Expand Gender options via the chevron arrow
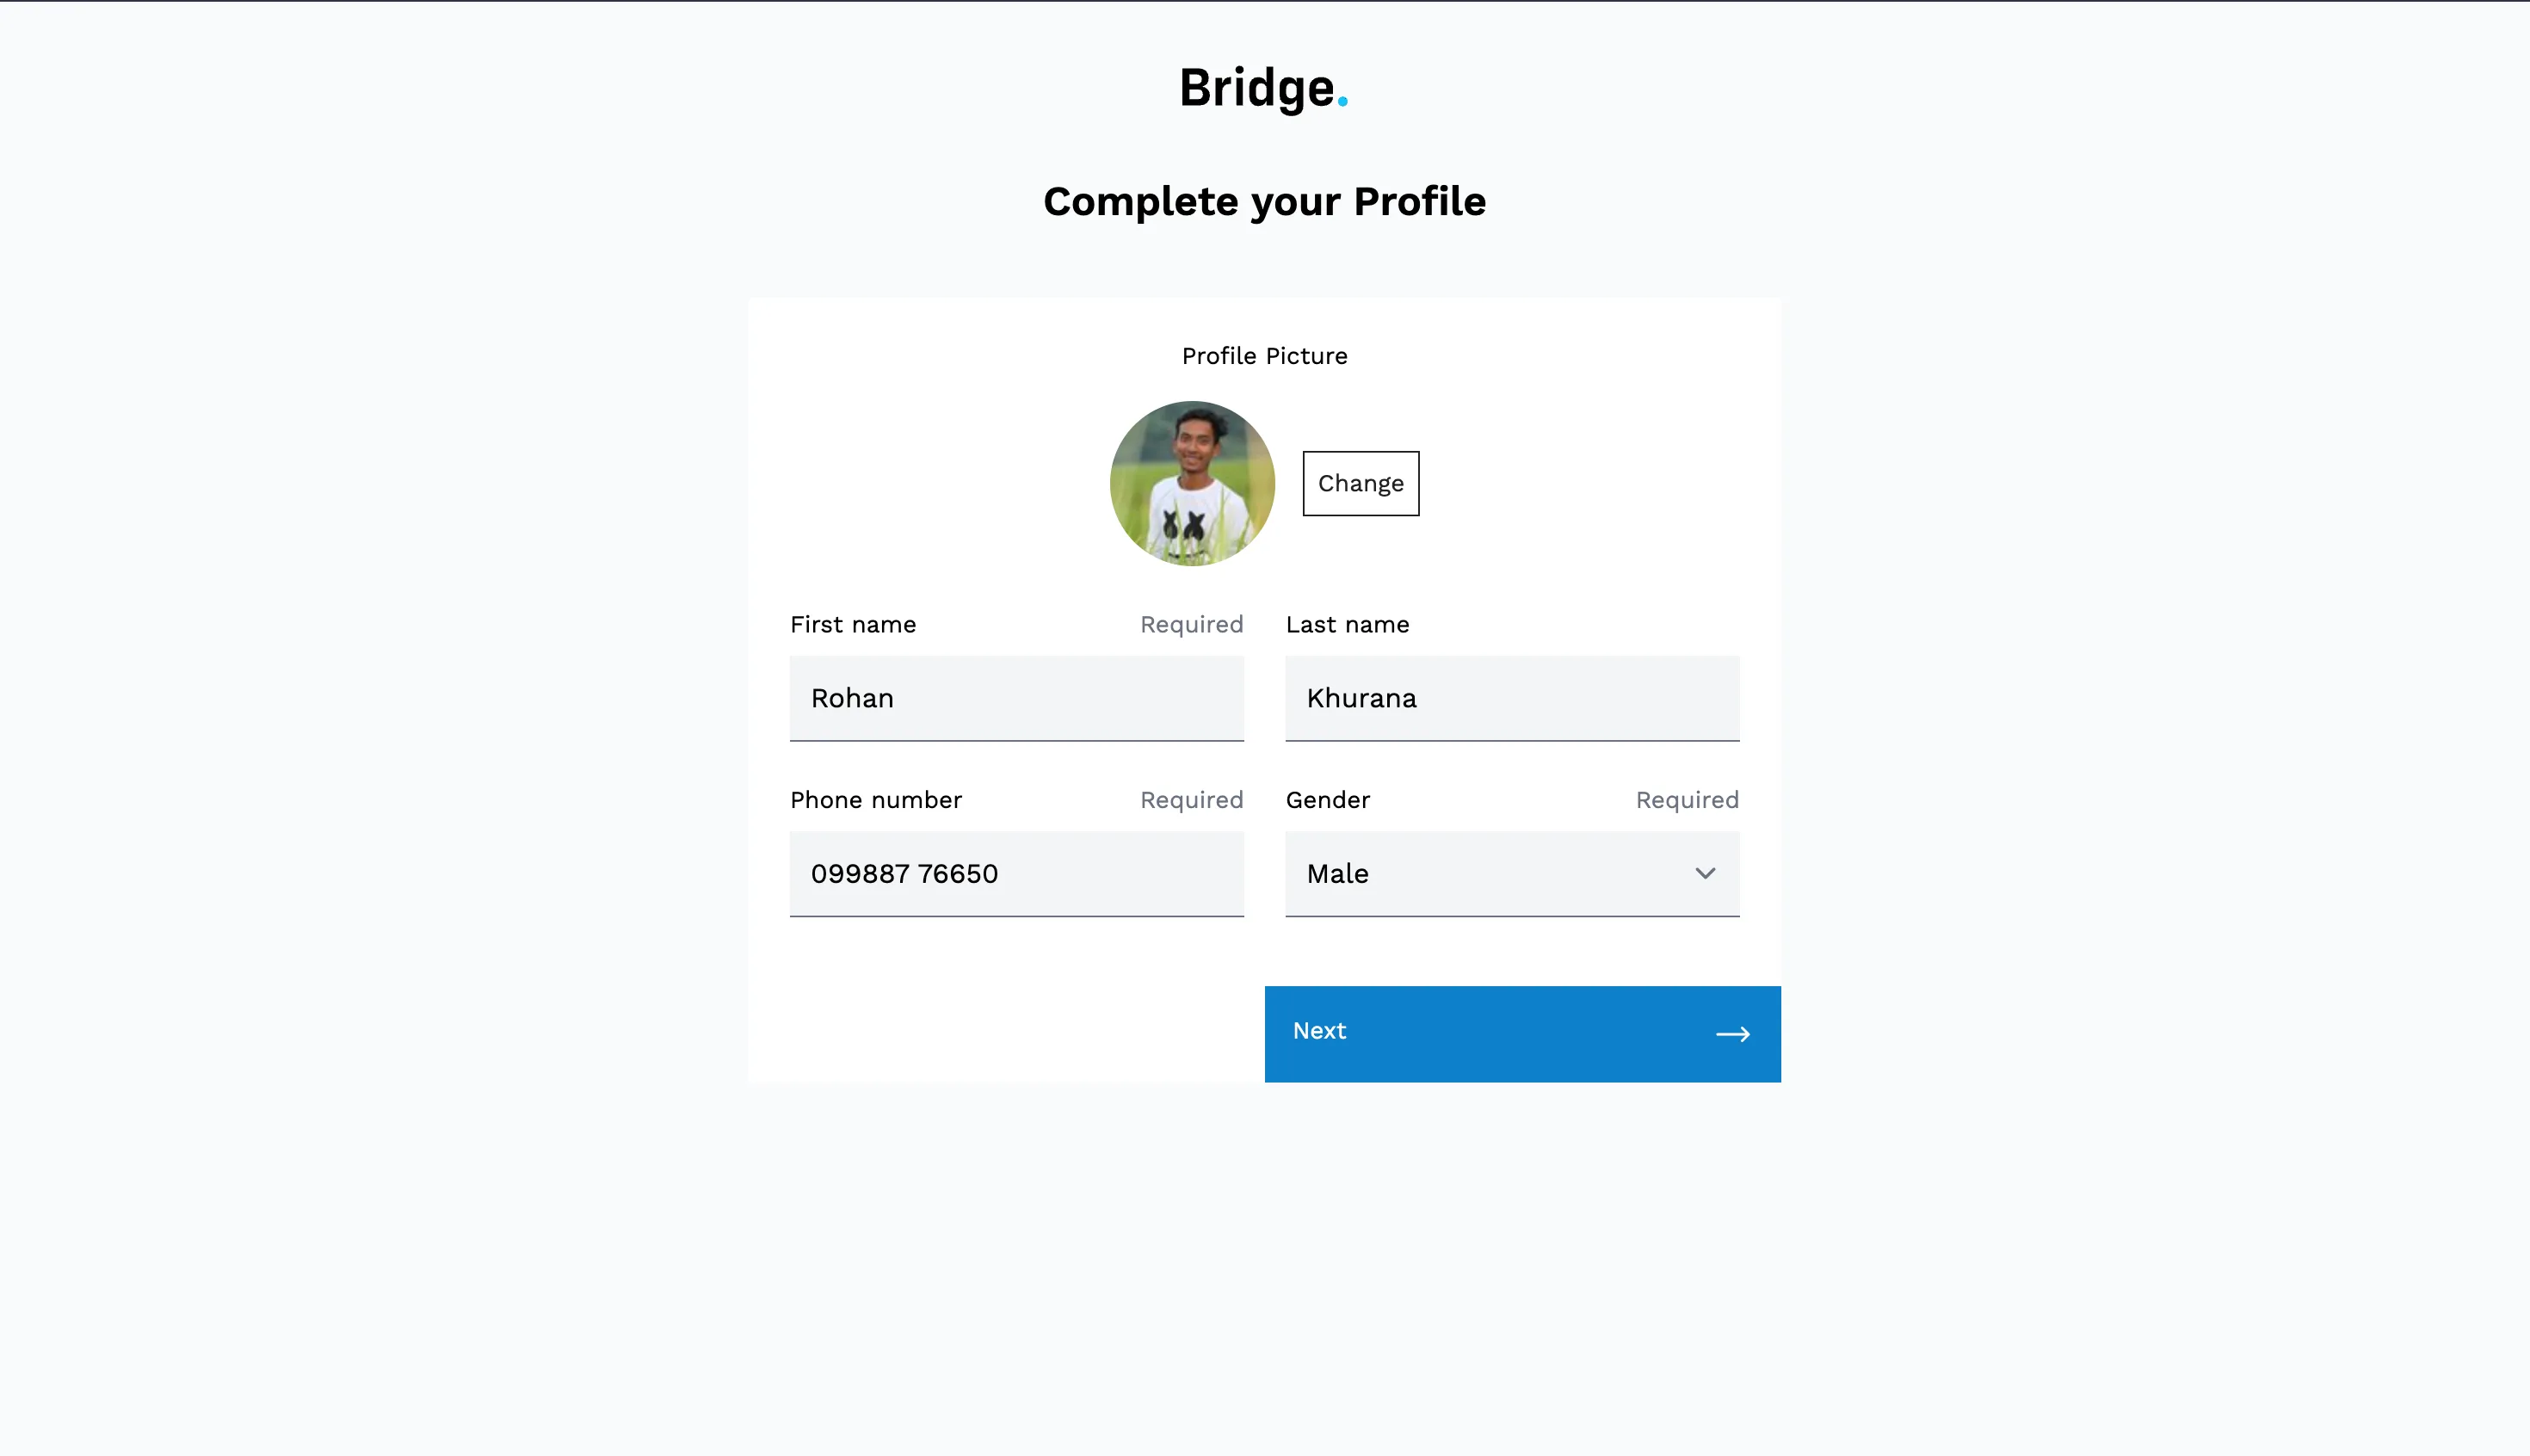2530x1456 pixels. click(x=1705, y=873)
